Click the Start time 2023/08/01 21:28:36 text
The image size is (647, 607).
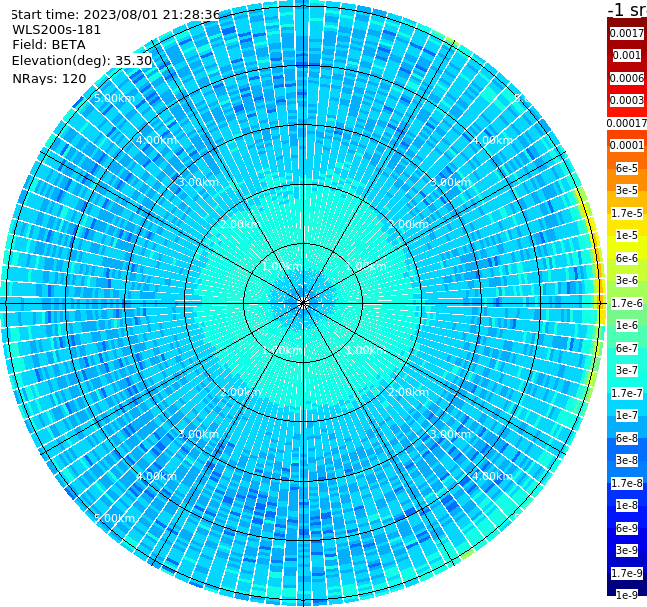tap(116, 15)
